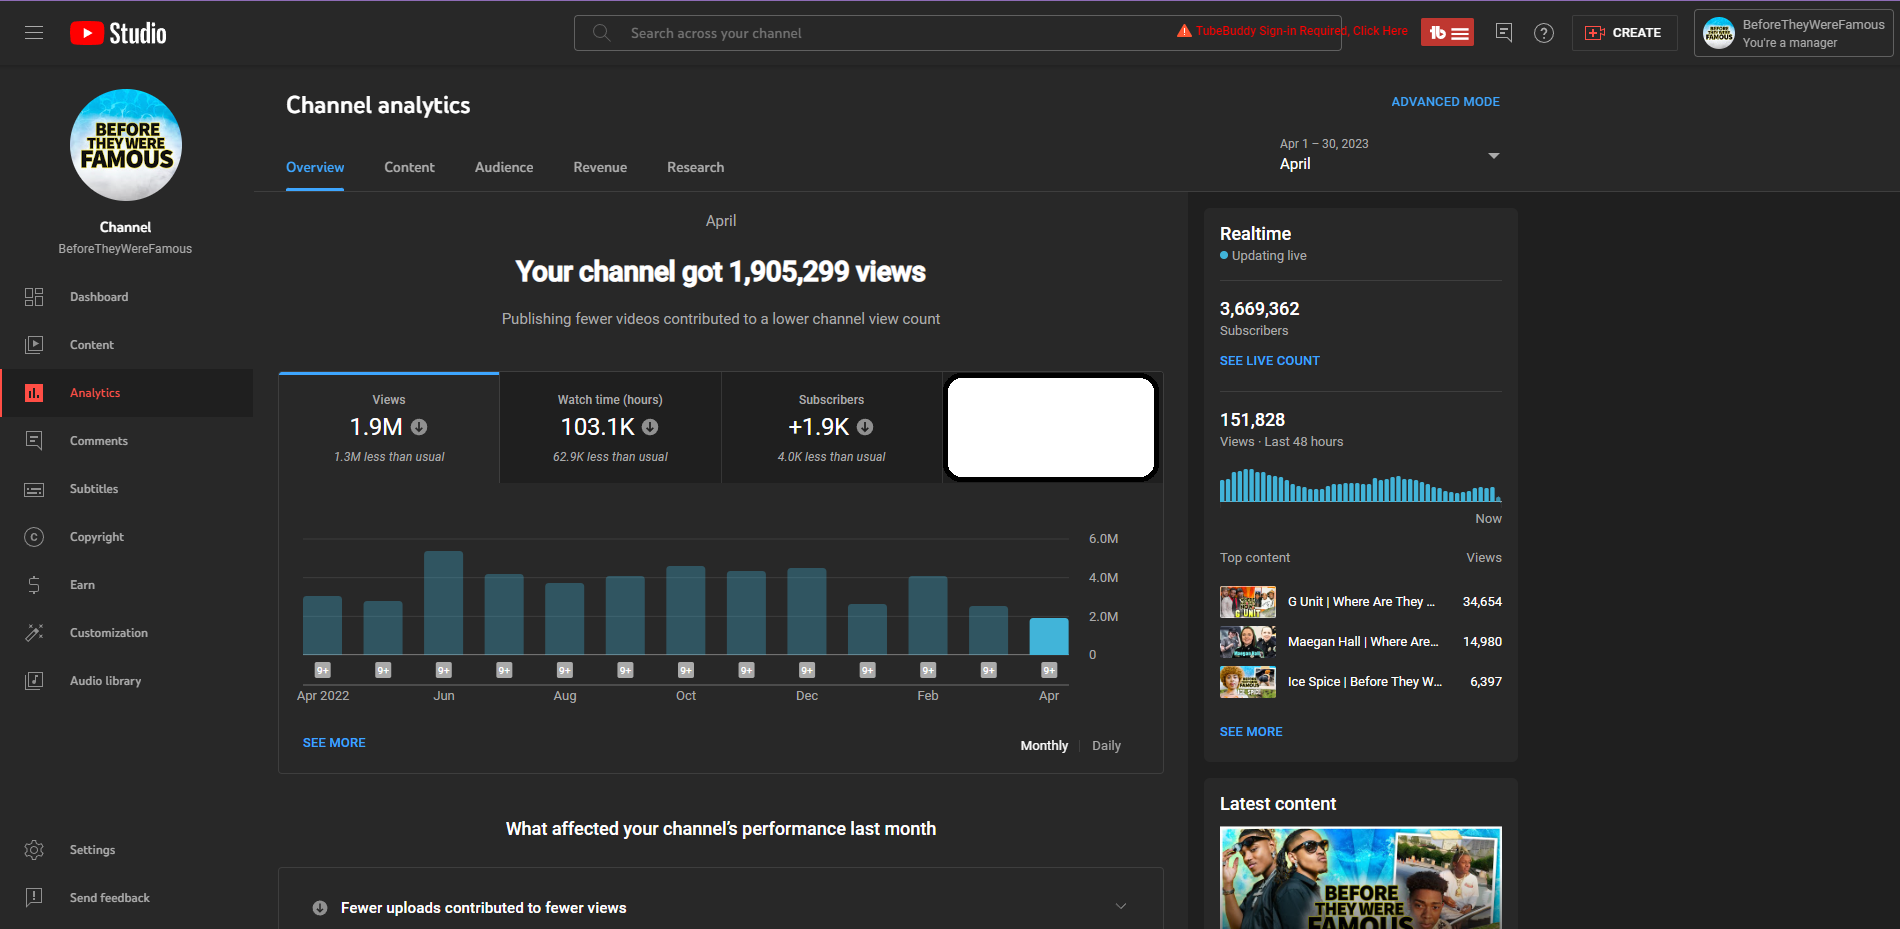This screenshot has width=1900, height=929.
Task: Click the CREATE button
Action: point(1624,33)
